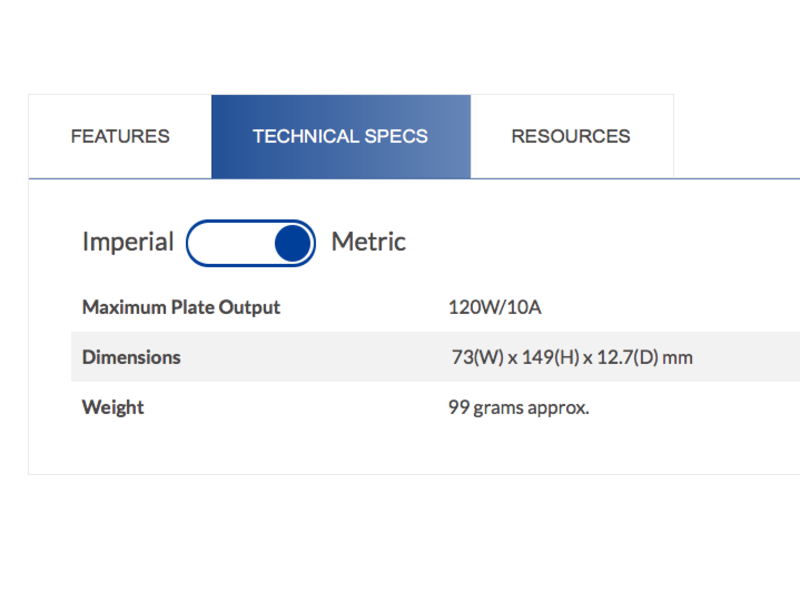Screen dimensions: 800x600
Task: Click the gray shaded Dimensions row background
Action: pos(435,357)
